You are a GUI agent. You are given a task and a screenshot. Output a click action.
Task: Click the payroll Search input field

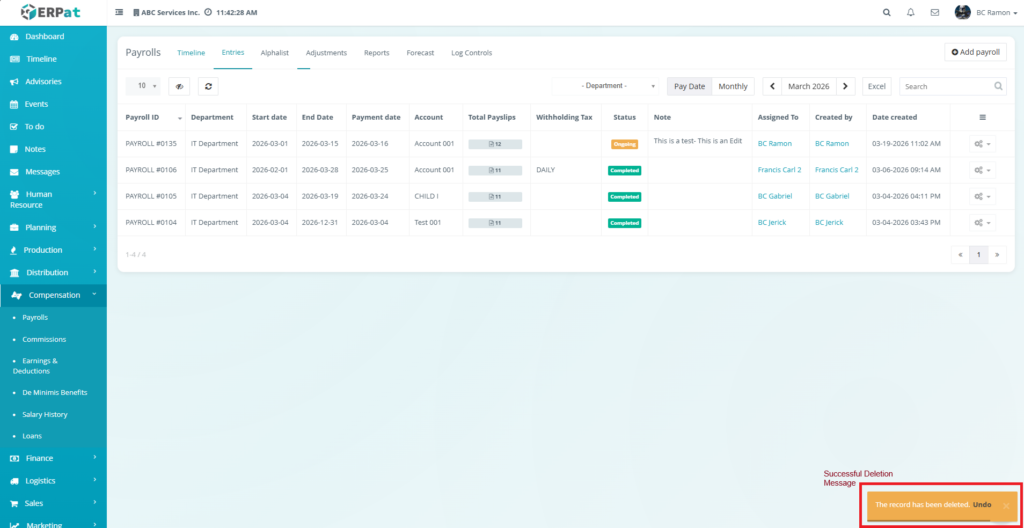947,87
